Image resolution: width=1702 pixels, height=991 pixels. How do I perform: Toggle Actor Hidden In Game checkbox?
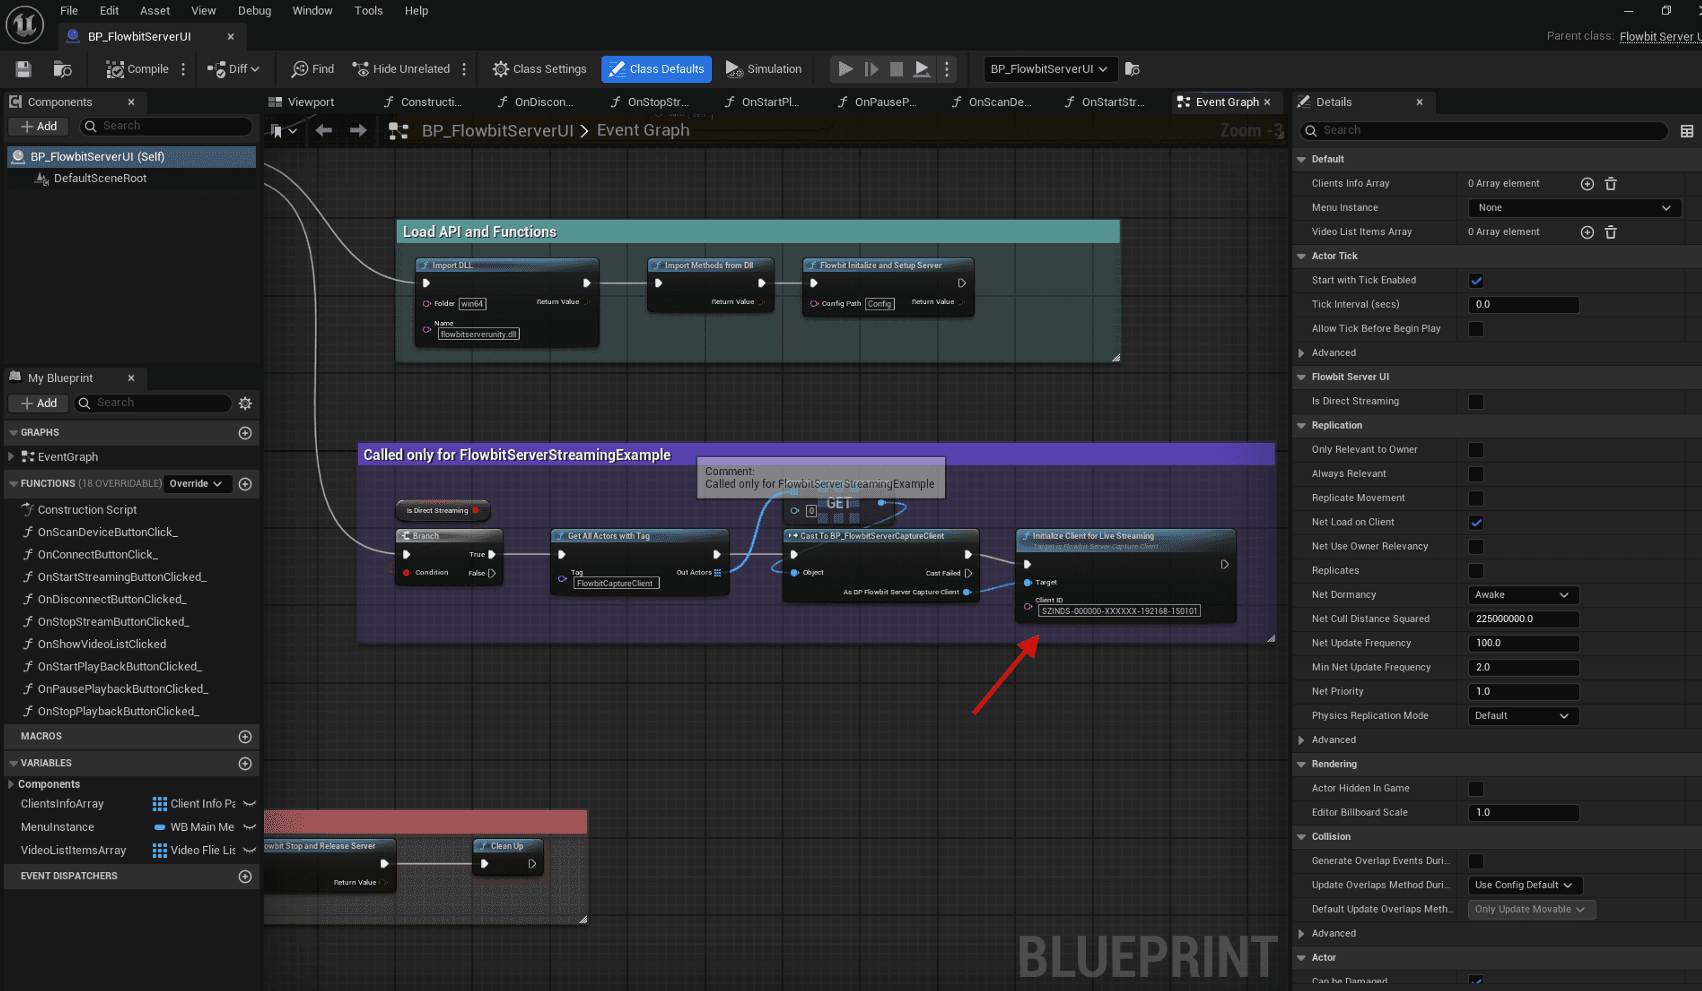coord(1476,789)
